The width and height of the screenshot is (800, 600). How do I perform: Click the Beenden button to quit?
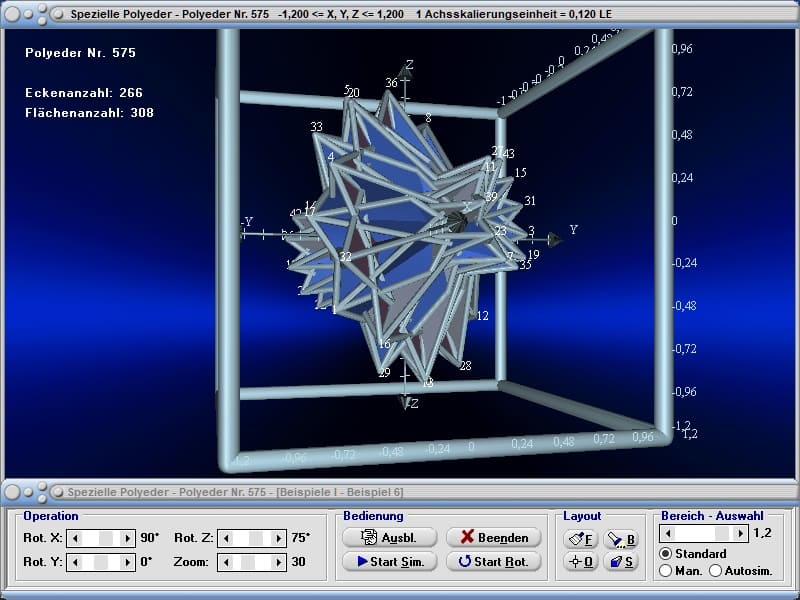(494, 538)
